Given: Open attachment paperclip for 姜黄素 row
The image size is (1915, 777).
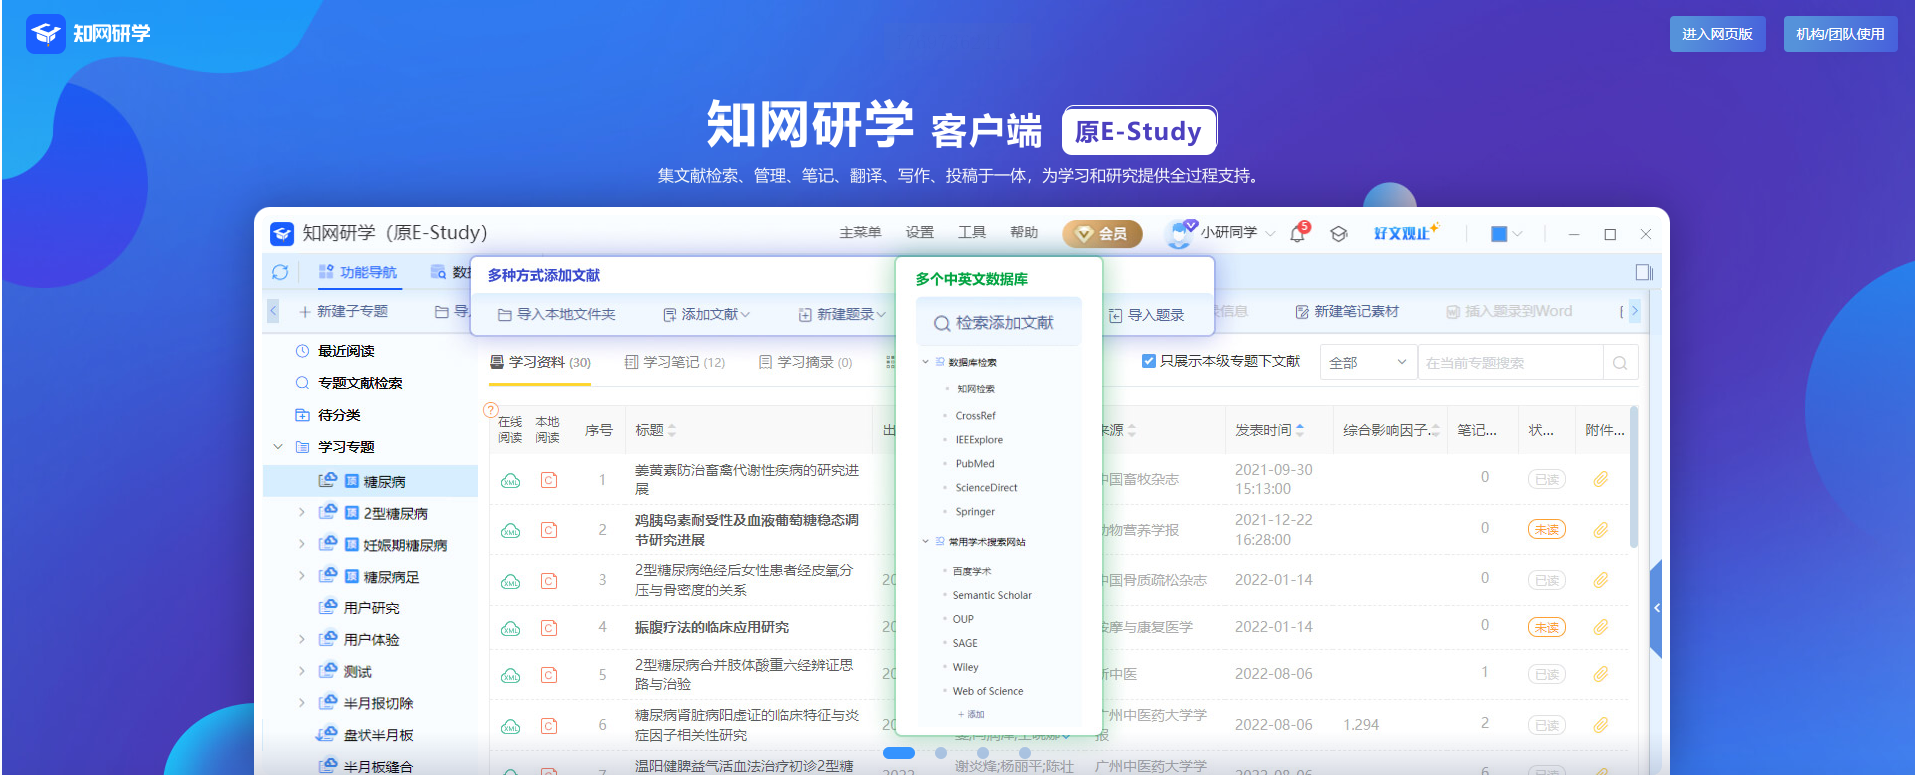Looking at the screenshot, I should coord(1601,480).
